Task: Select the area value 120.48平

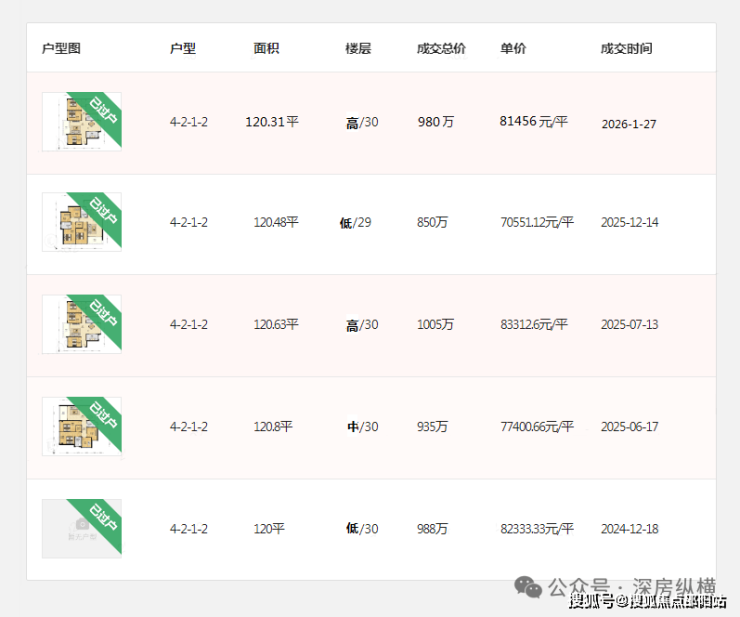Action: pos(276,222)
